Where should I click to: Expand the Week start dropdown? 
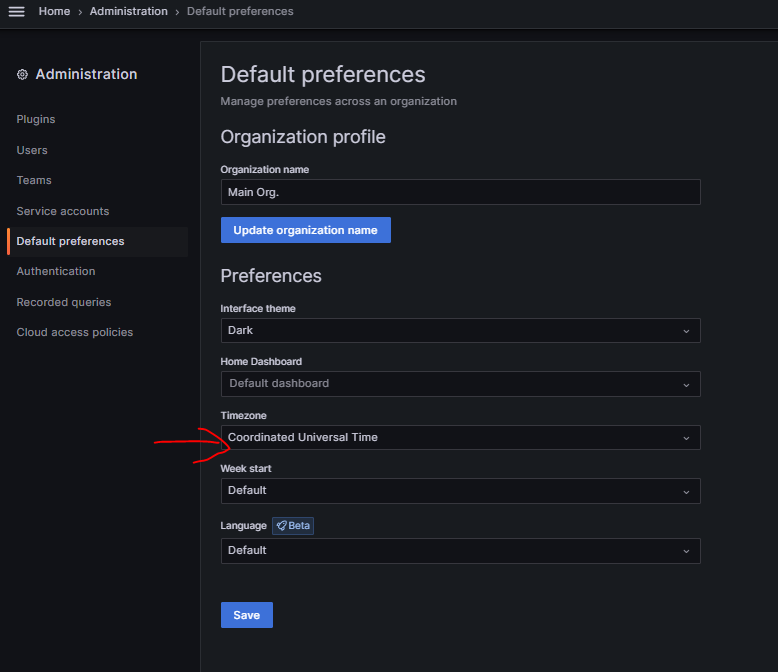point(460,491)
